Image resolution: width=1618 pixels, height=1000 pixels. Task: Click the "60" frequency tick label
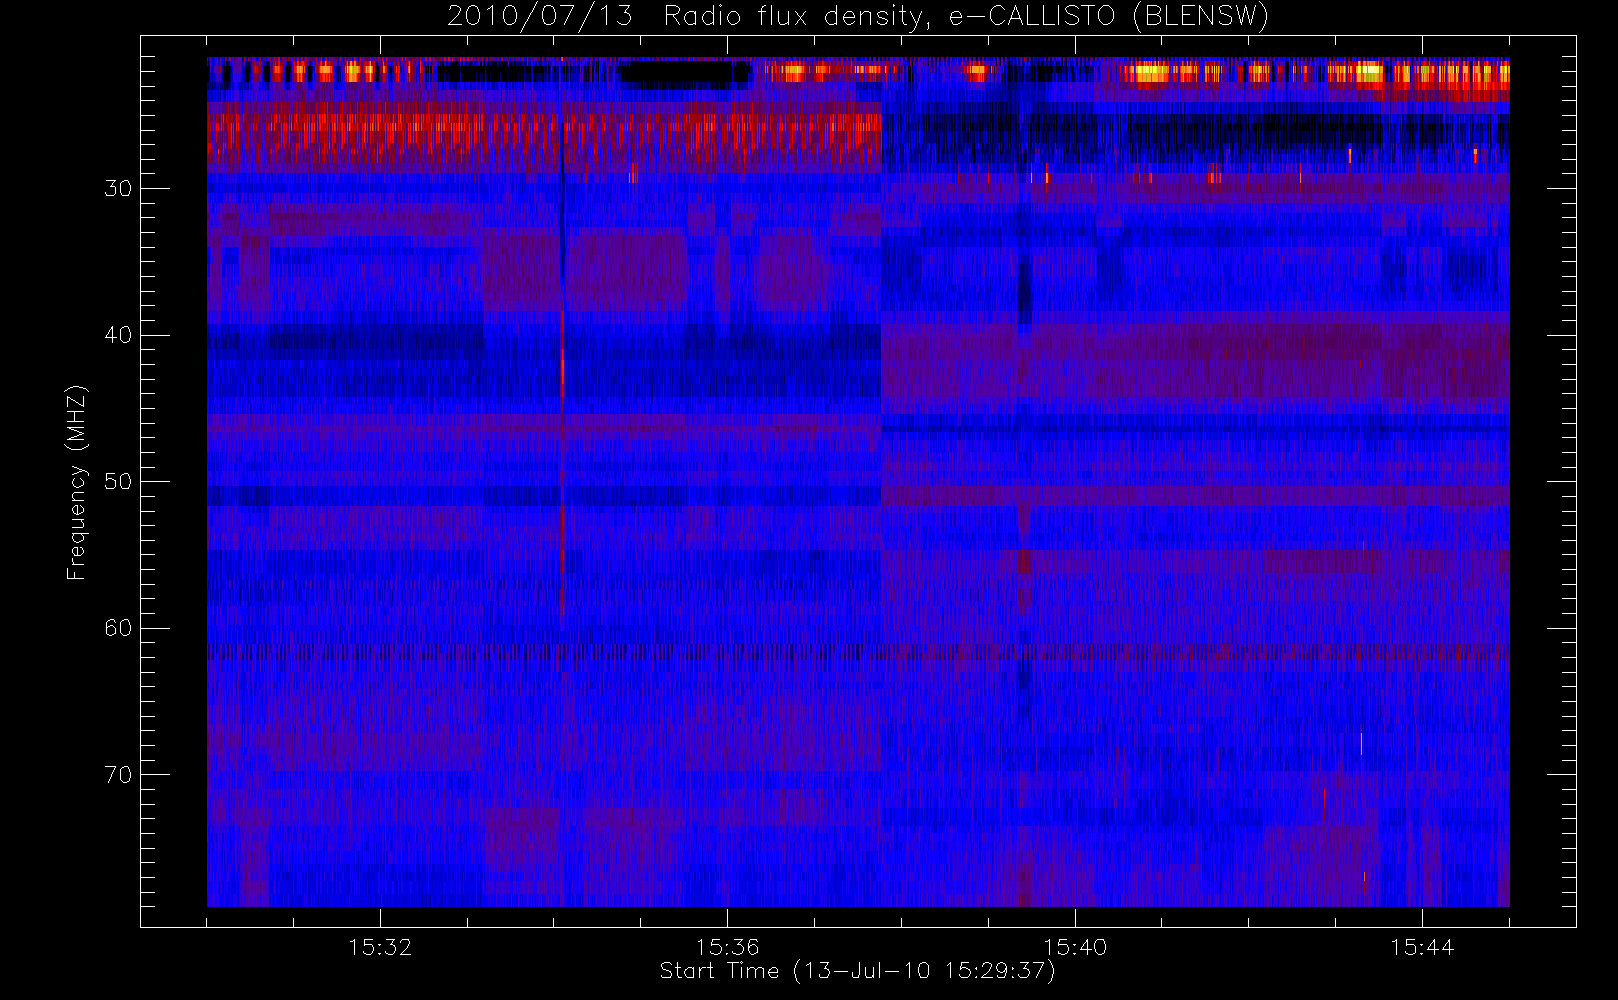(x=118, y=628)
